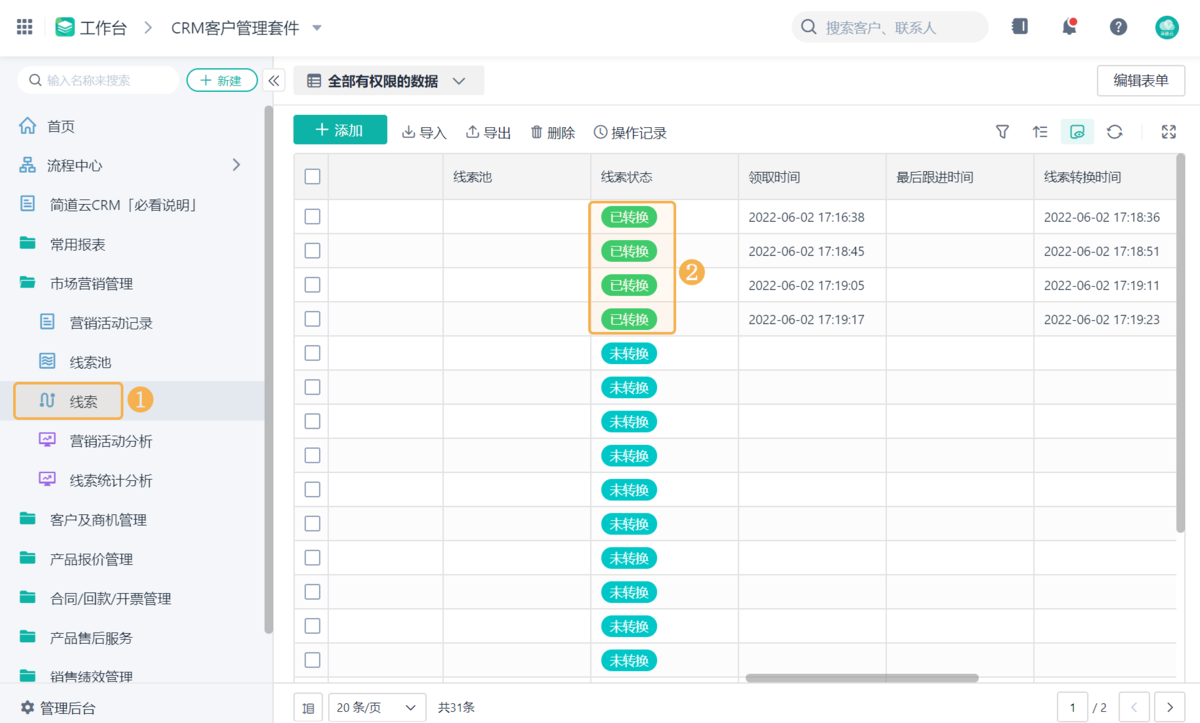Click the filter funnel icon
Viewport: 1200px width, 723px height.
click(1002, 132)
